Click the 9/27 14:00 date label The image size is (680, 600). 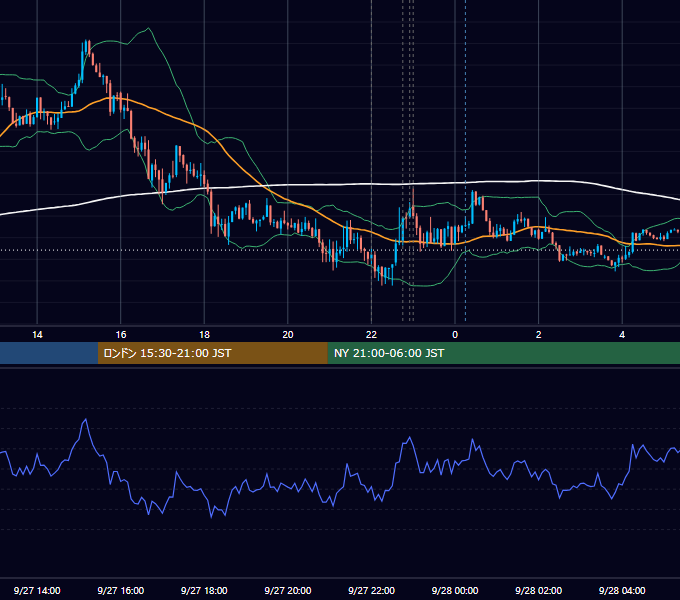pyautogui.click(x=37, y=590)
